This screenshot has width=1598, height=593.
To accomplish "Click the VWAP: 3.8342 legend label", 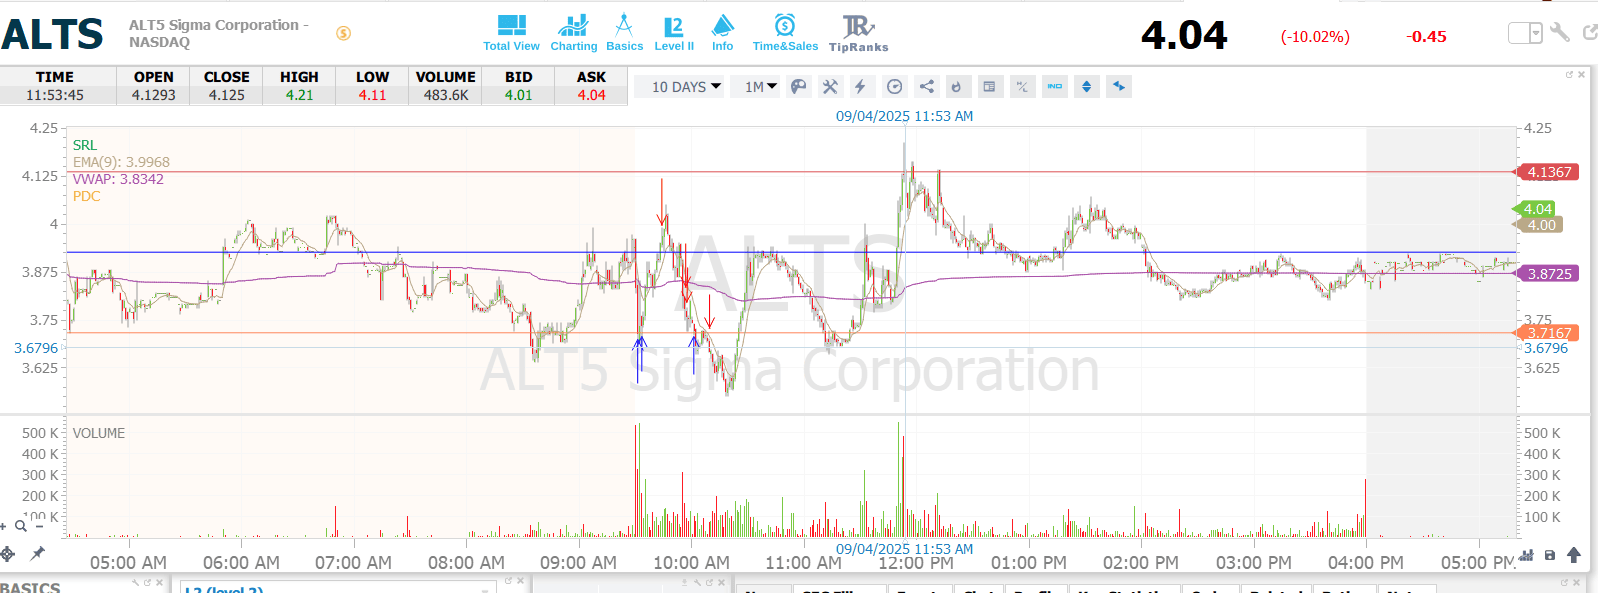I will pos(118,179).
